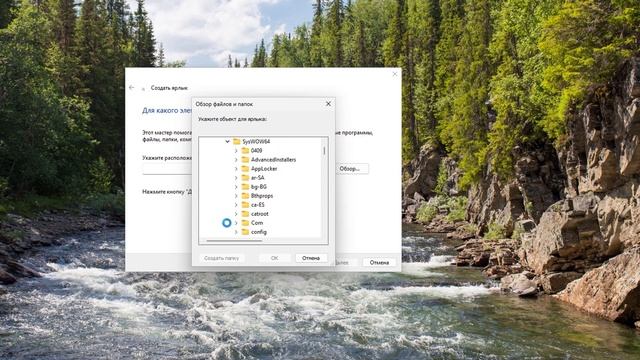Click the location input field in the wizard

167,169
